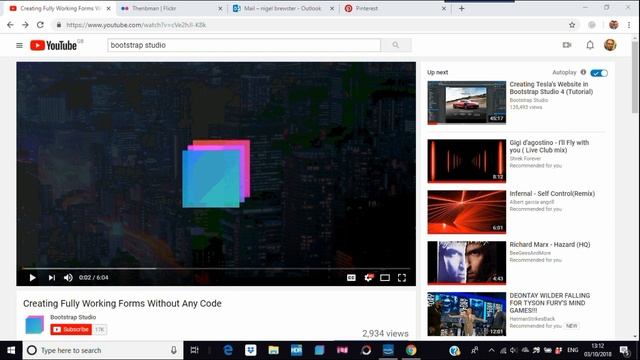Open taskbar clock and date
The width and height of the screenshot is (640, 360).
[598, 350]
